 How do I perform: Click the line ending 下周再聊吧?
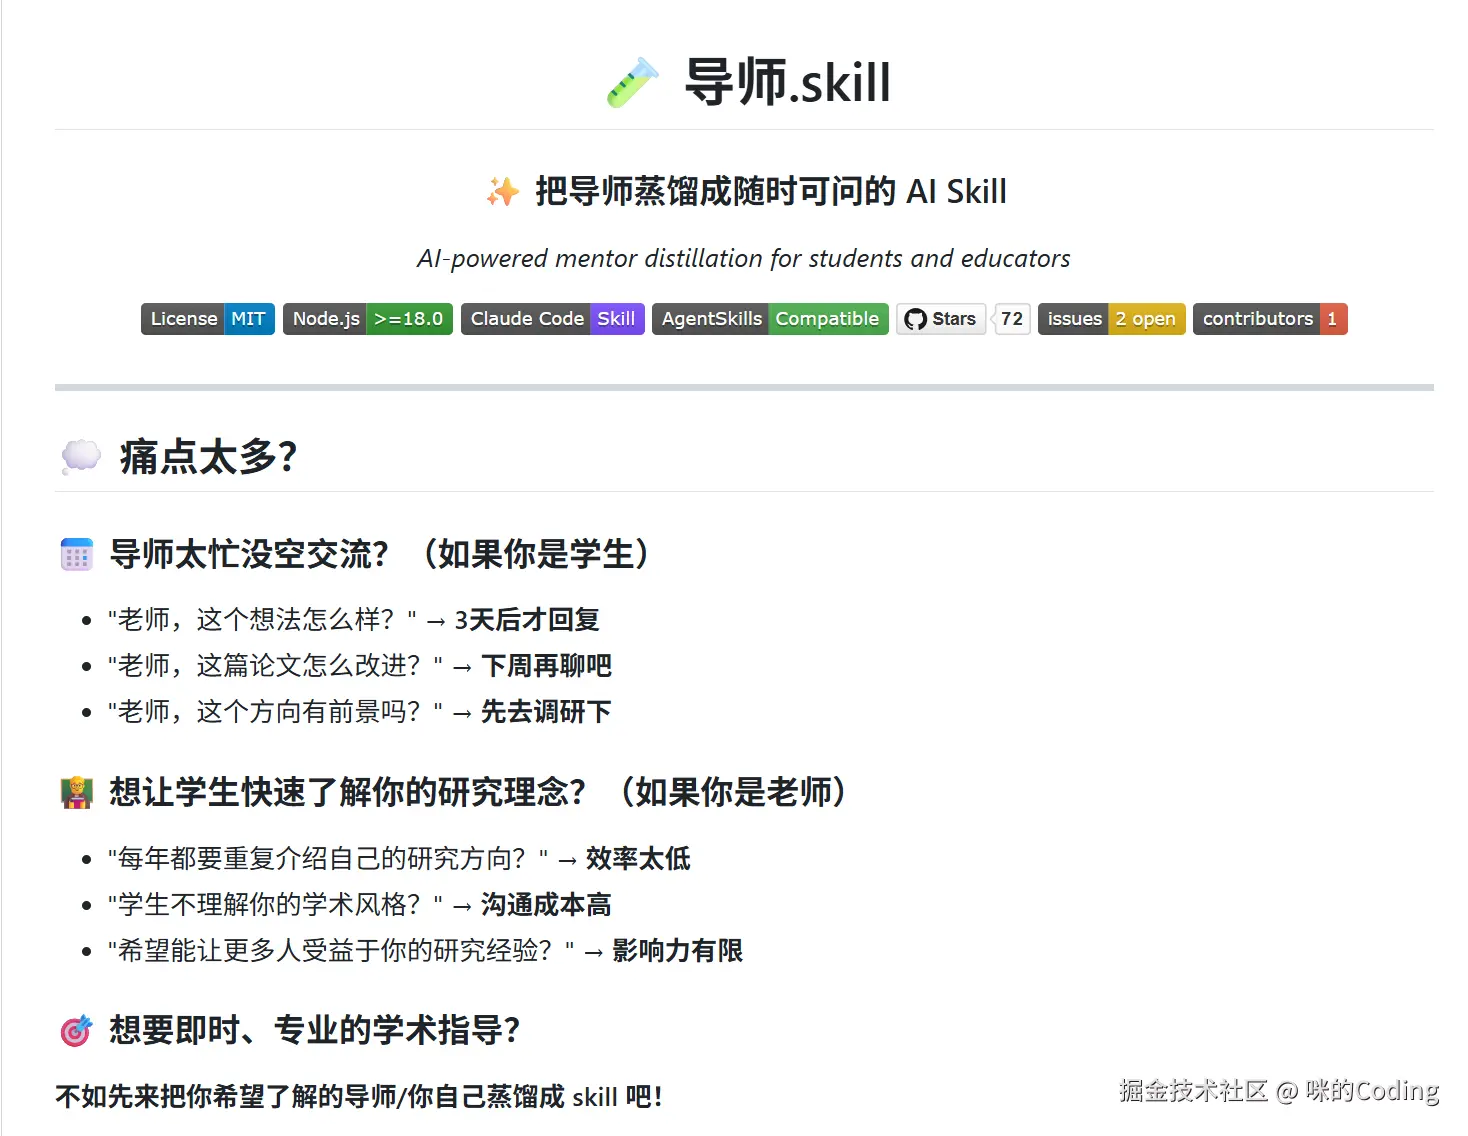tap(360, 666)
